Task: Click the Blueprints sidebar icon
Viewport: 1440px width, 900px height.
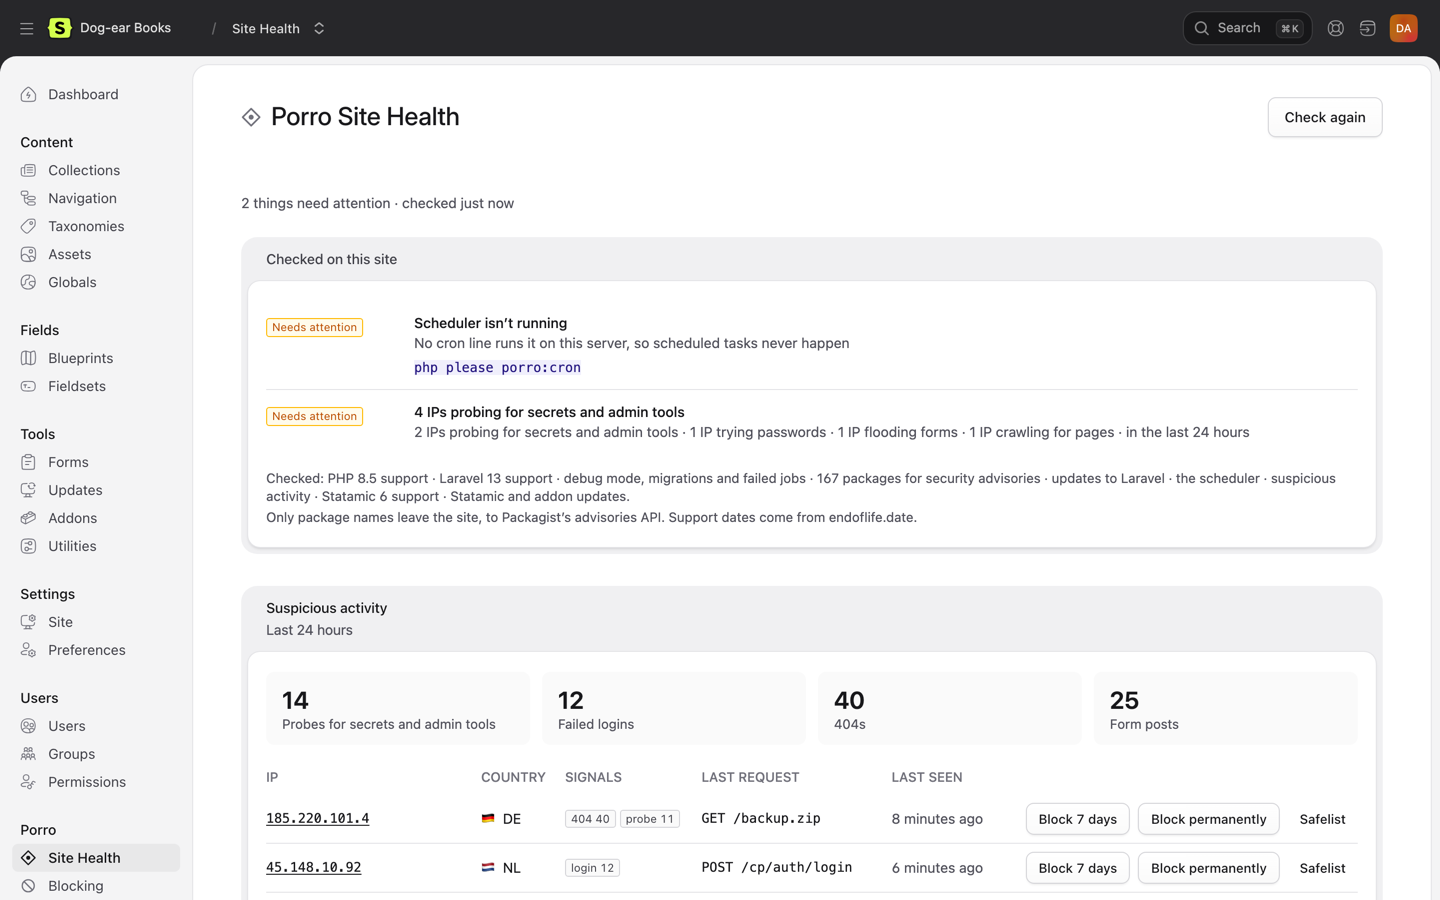Action: pyautogui.click(x=28, y=359)
